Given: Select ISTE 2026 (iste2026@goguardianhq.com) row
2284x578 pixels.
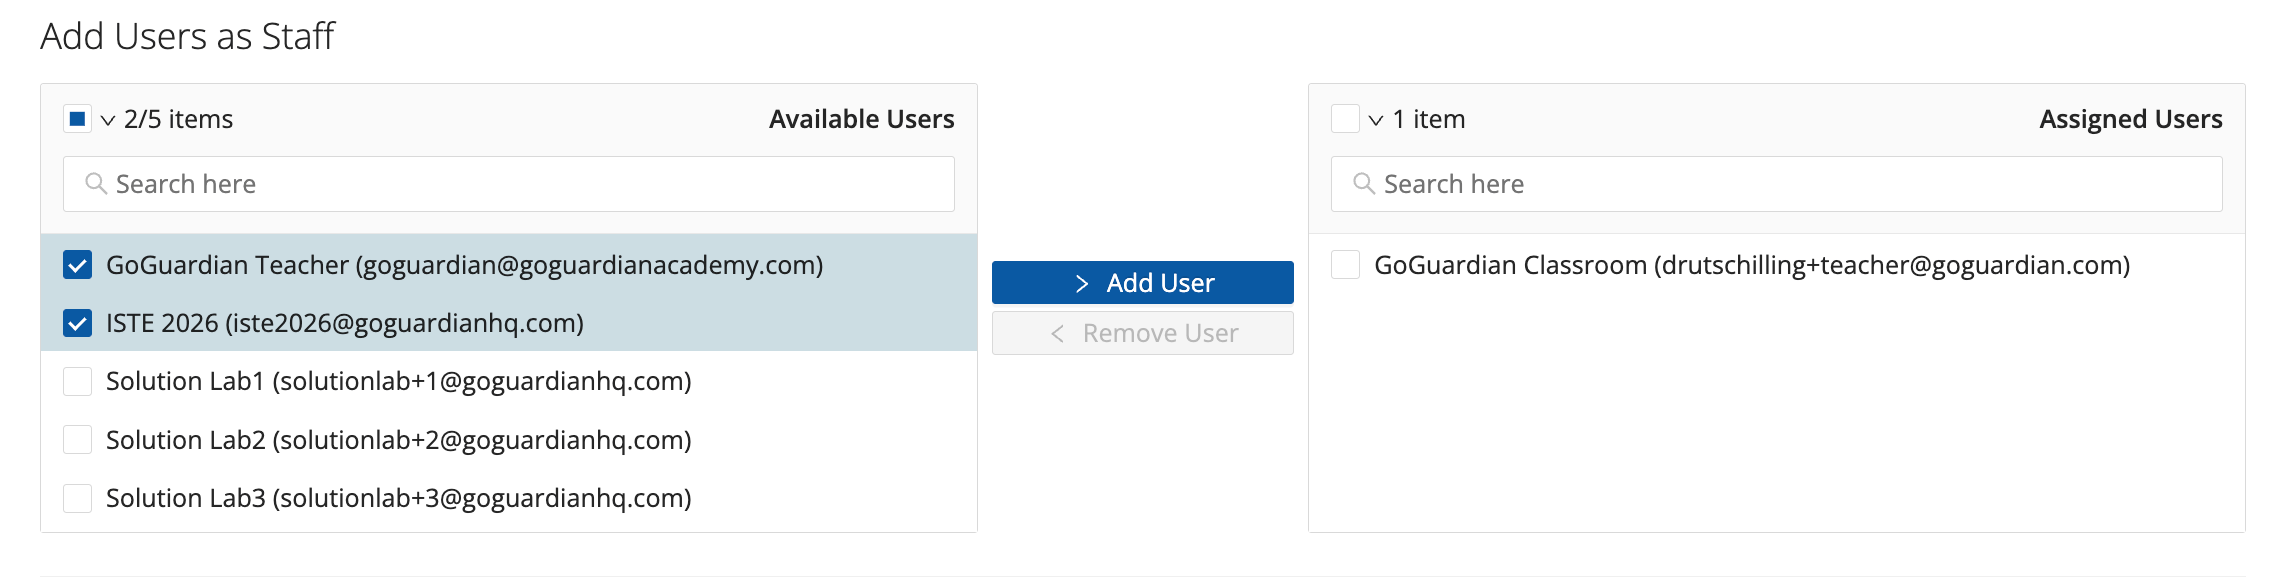Looking at the screenshot, I should coord(508,323).
